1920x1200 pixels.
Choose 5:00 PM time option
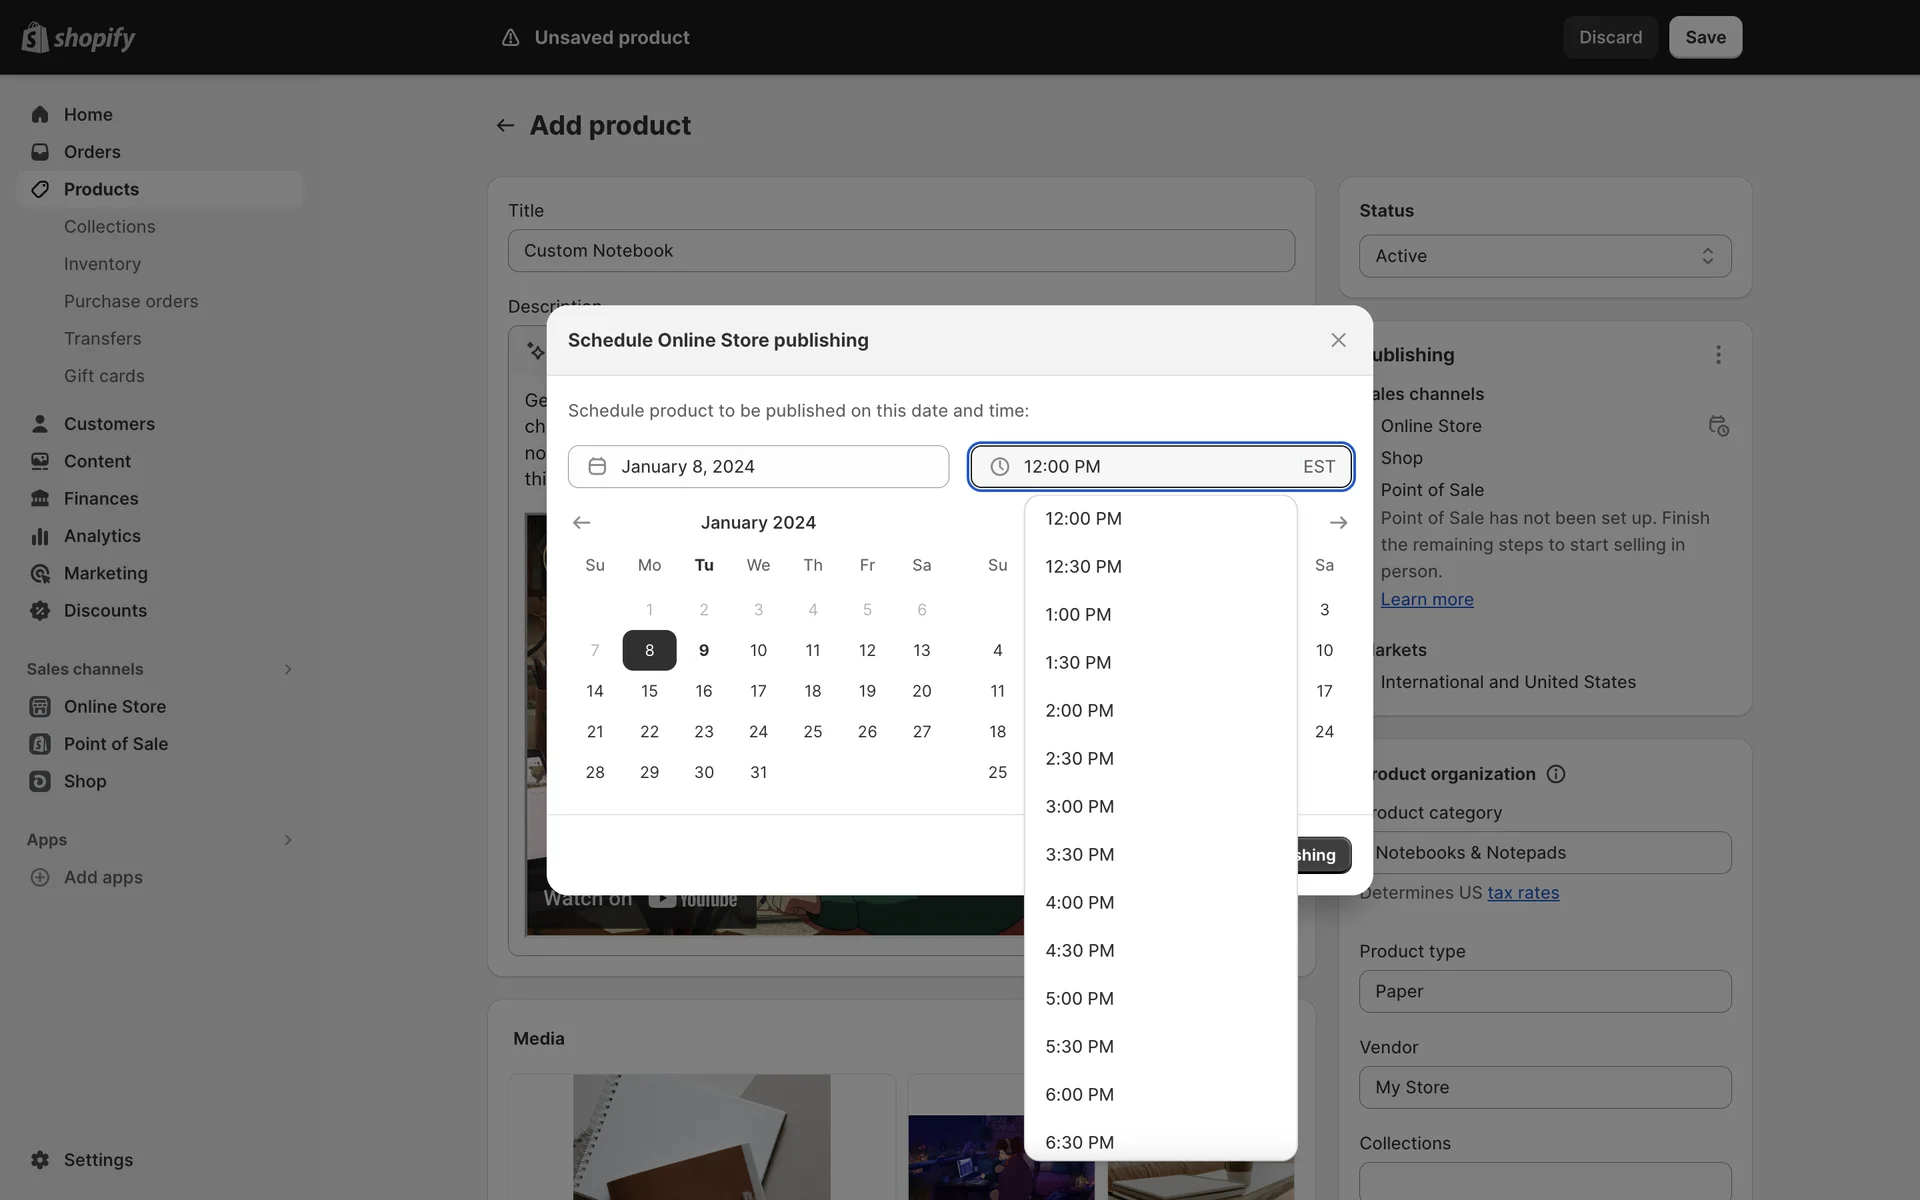[x=1079, y=998]
